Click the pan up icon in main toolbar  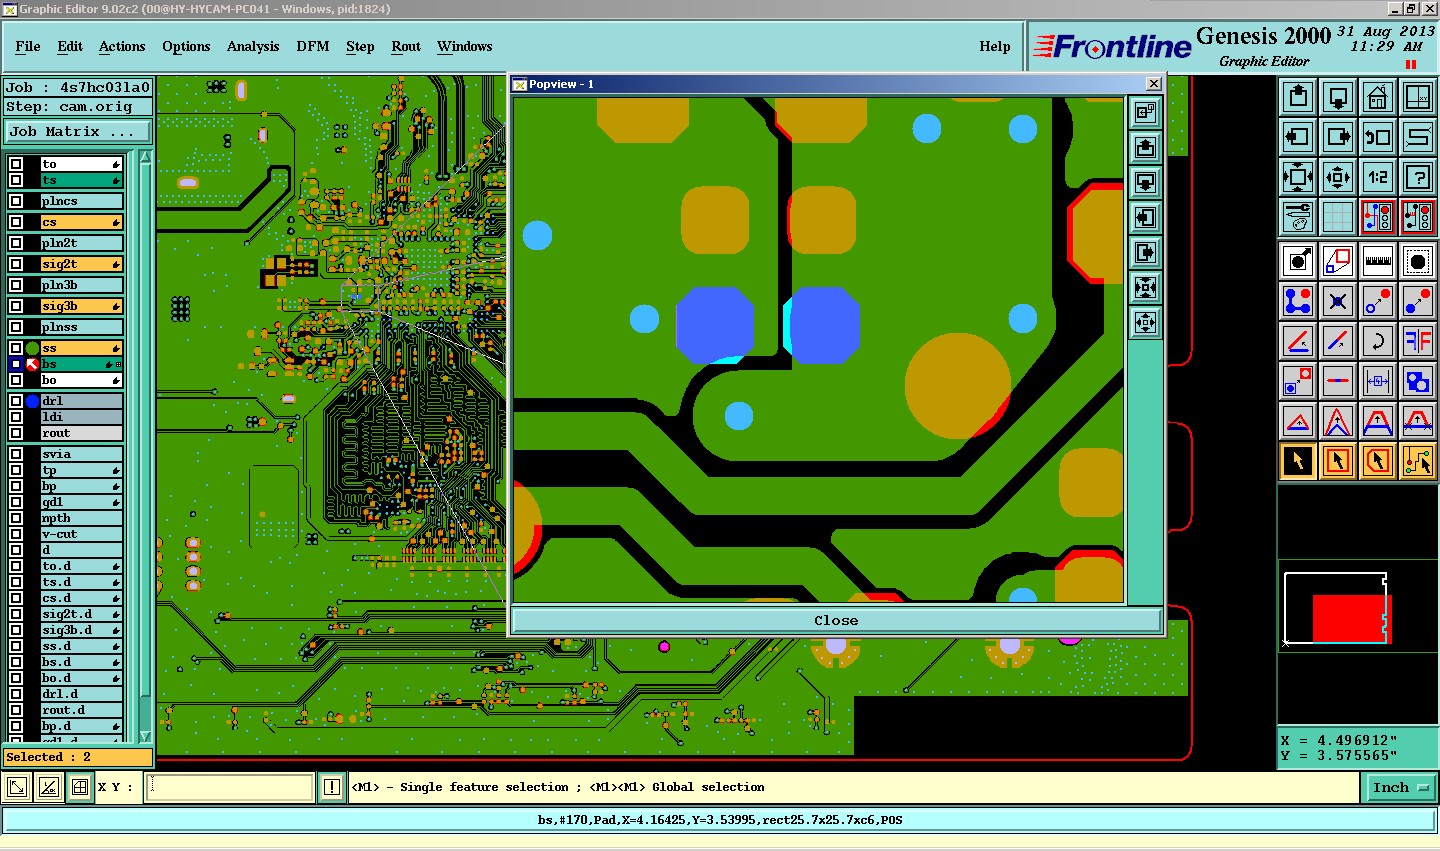point(1298,97)
